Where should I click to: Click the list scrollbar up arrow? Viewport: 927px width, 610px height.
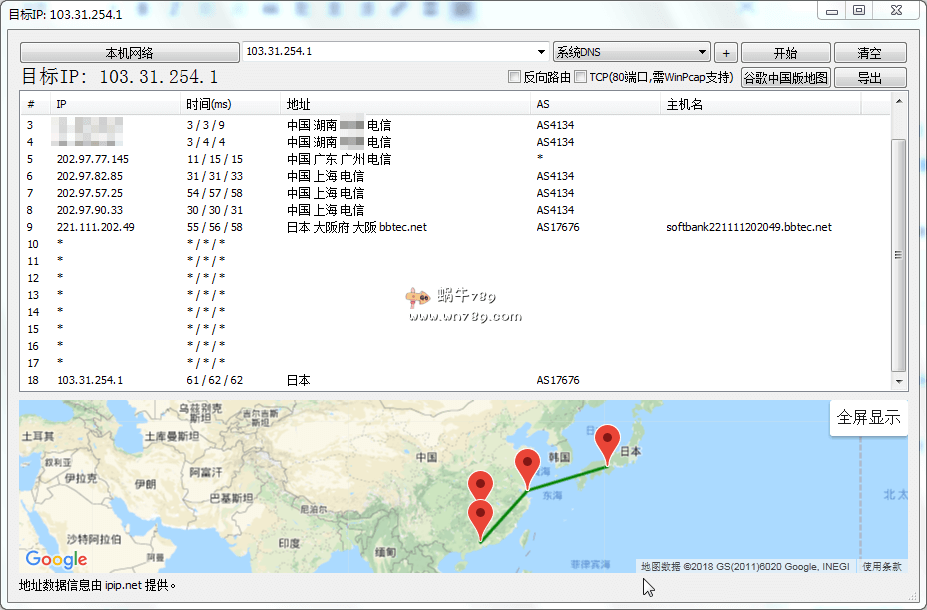pos(899,101)
